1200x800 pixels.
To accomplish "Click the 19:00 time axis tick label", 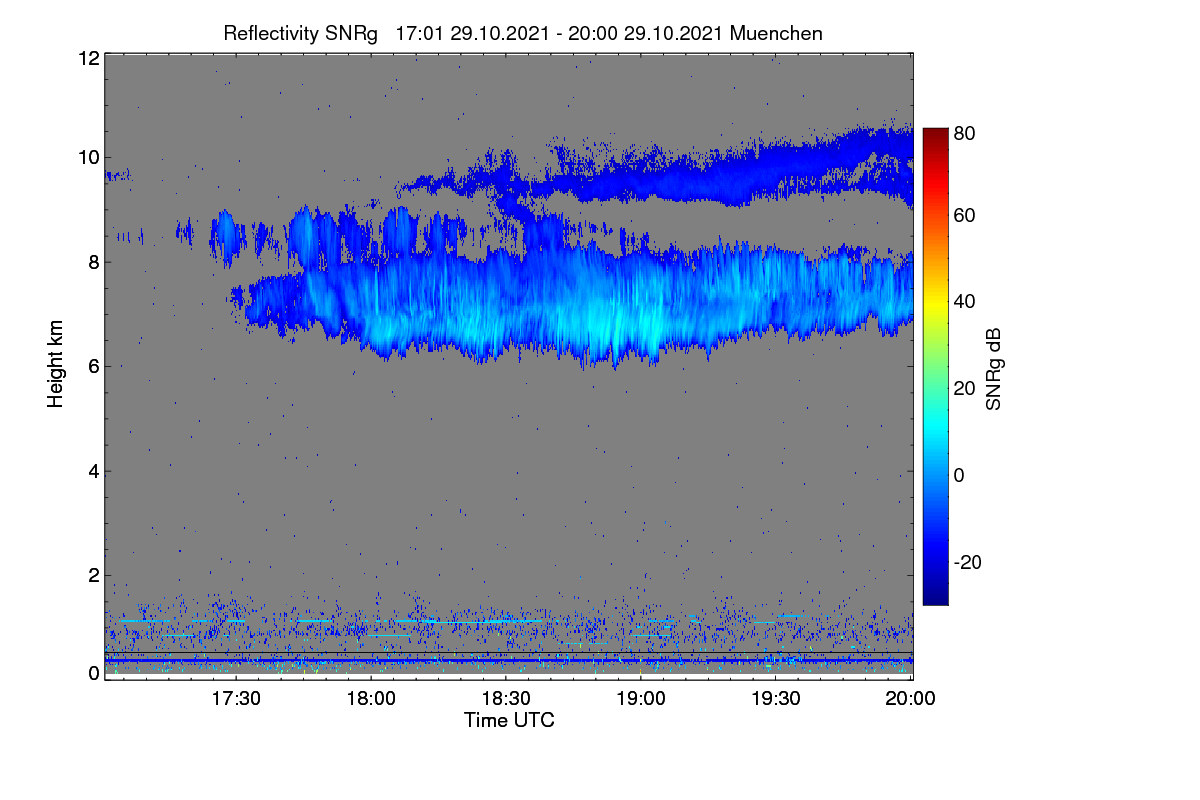I will [642, 699].
